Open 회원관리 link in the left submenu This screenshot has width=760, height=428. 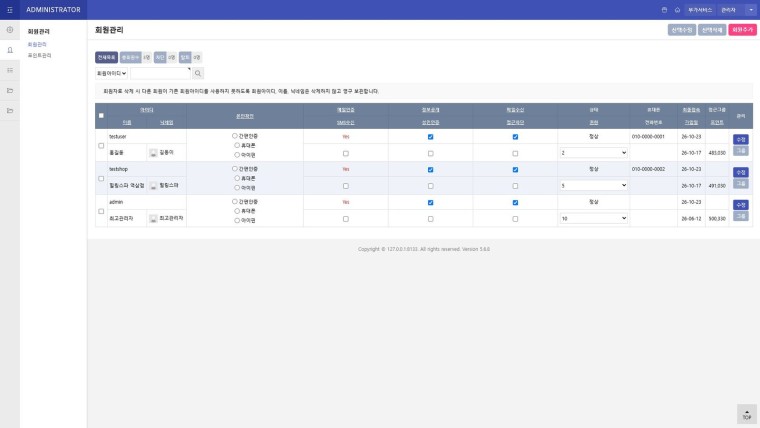point(37,45)
